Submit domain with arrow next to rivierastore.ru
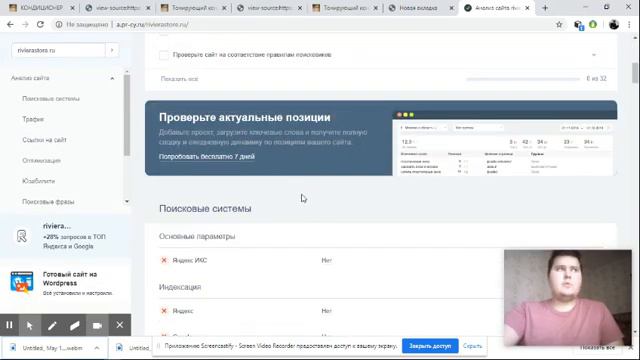This screenshot has width=640, height=360. (112, 50)
